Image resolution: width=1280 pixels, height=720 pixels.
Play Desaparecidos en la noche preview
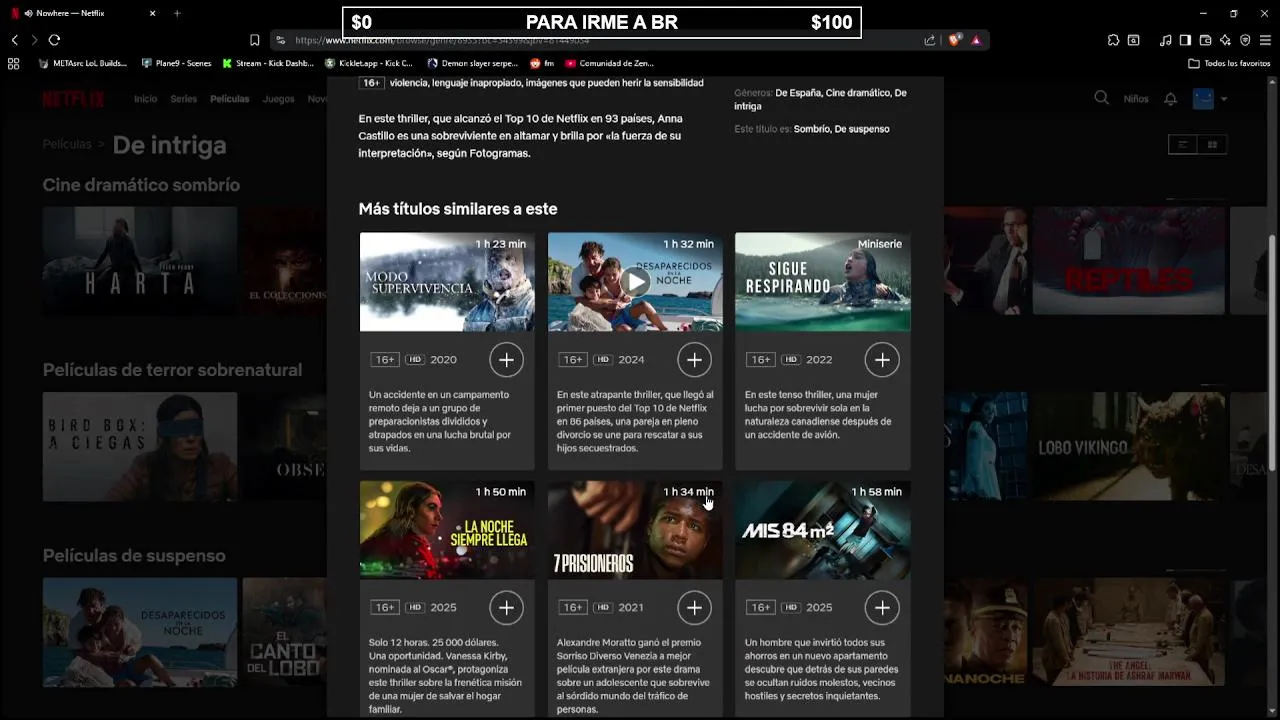635,282
